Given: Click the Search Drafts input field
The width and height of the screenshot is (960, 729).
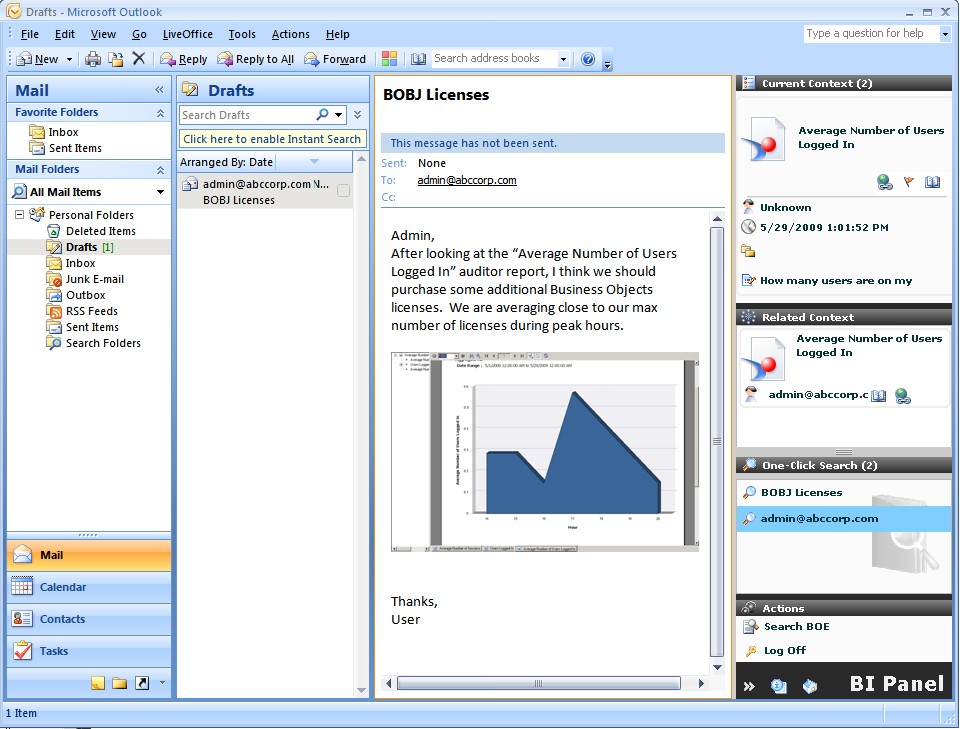Looking at the screenshot, I should point(247,114).
